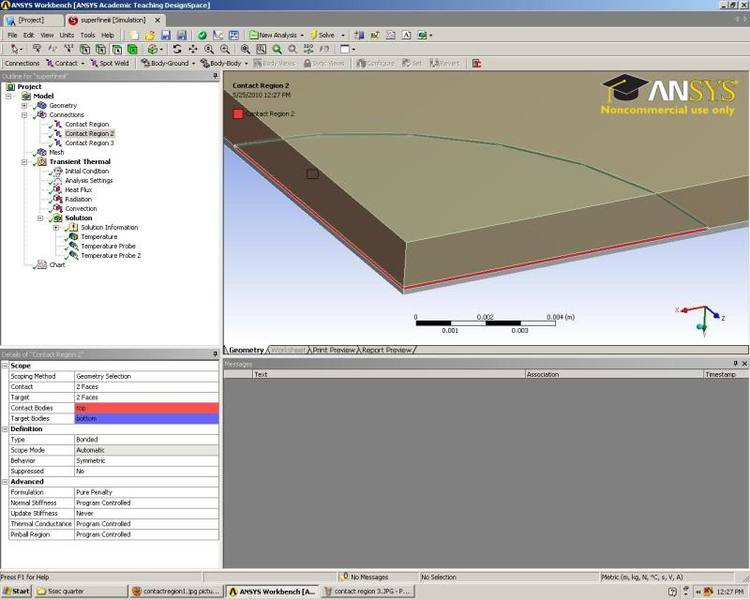The image size is (750, 600).
Task: Click the first Save disk icon
Action: click(165, 35)
